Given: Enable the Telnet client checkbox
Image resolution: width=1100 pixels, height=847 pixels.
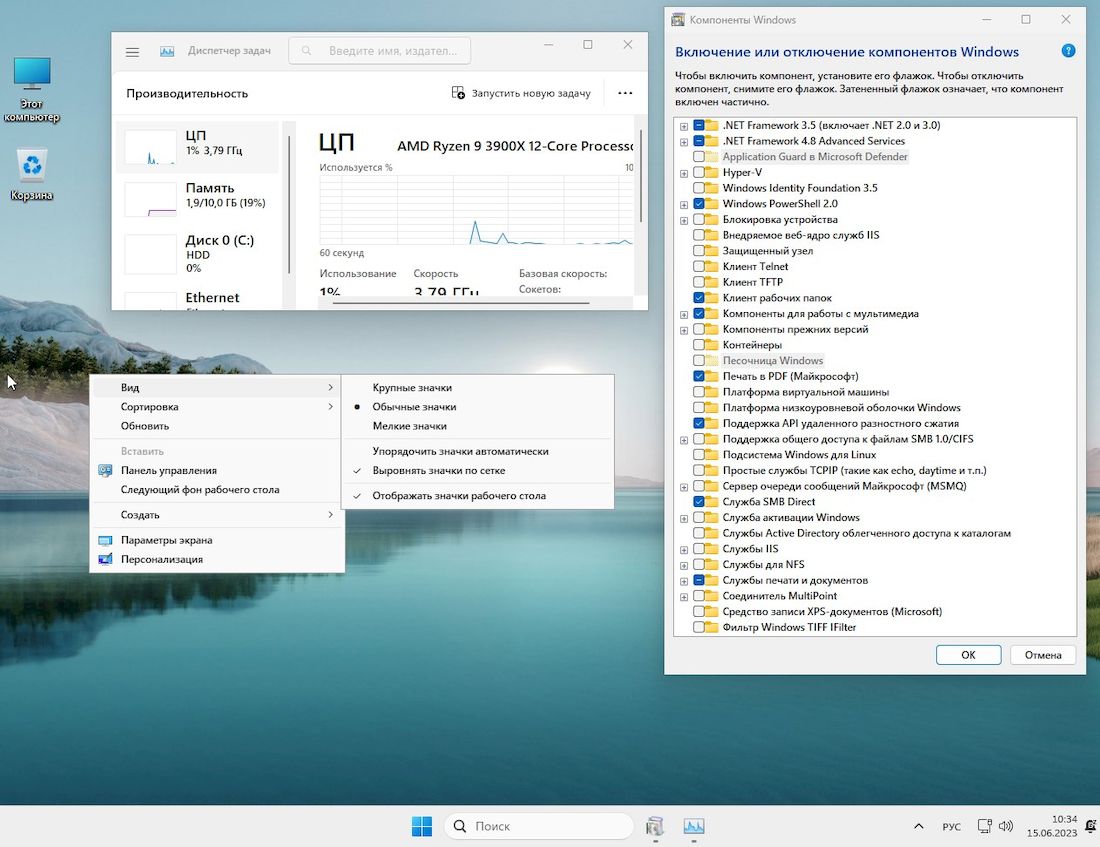Looking at the screenshot, I should click(699, 267).
